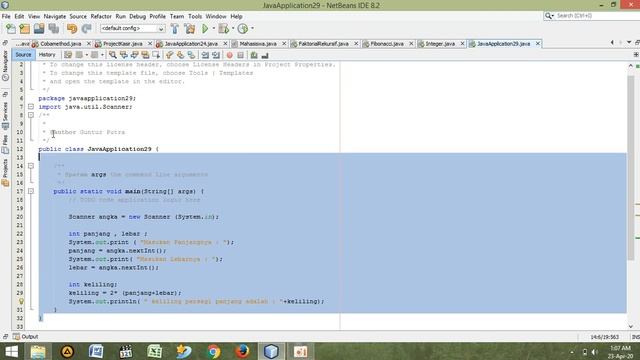Open the document list dropdown arrow
Screen dimensions: 640x360
pyautogui.click(x=629, y=42)
